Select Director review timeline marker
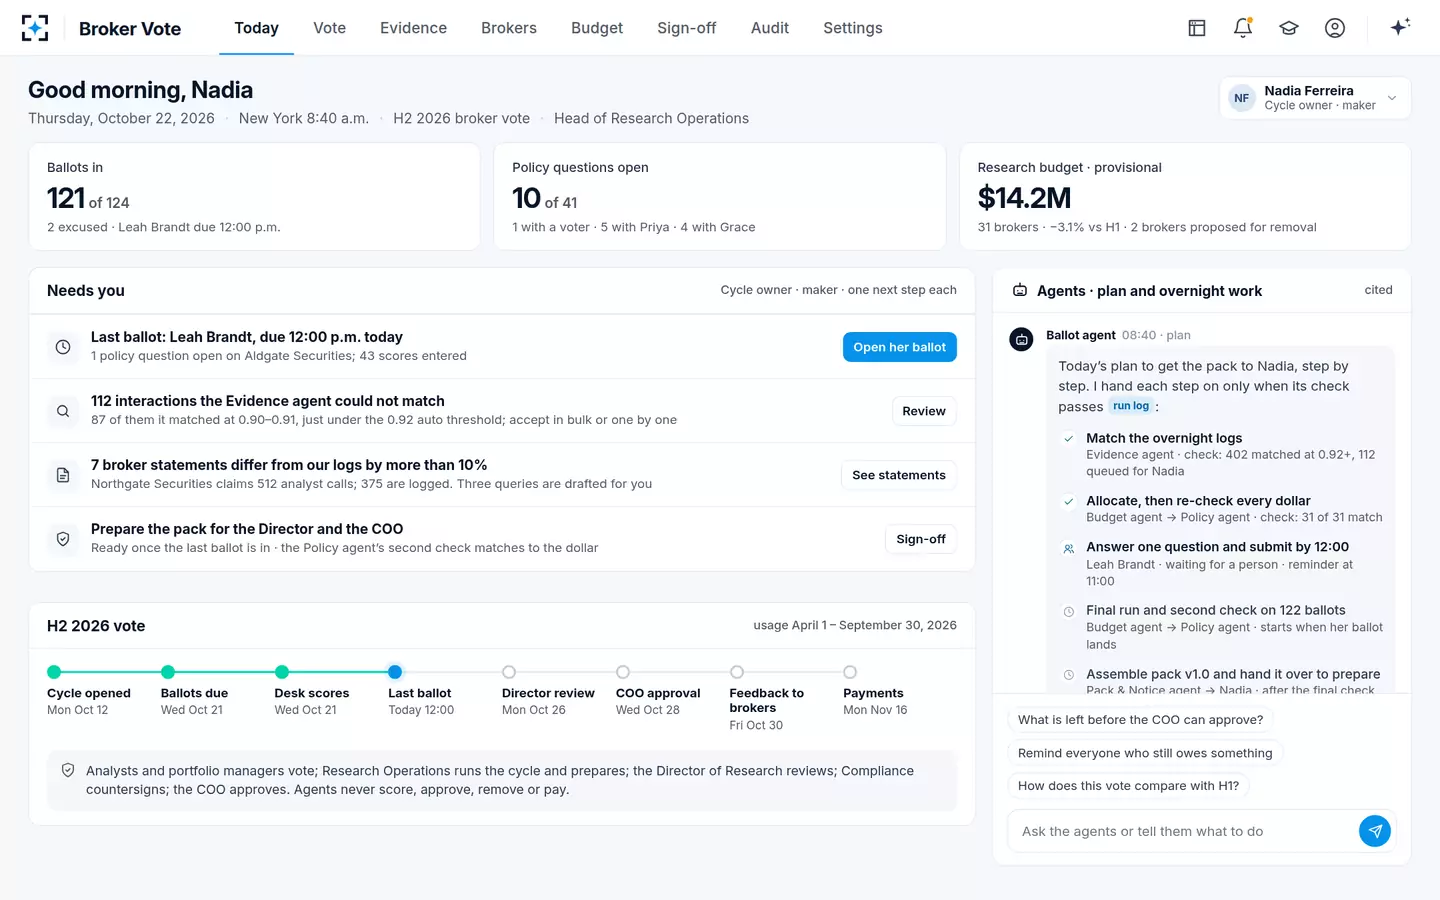Screen dimensions: 1440x900 509,672
